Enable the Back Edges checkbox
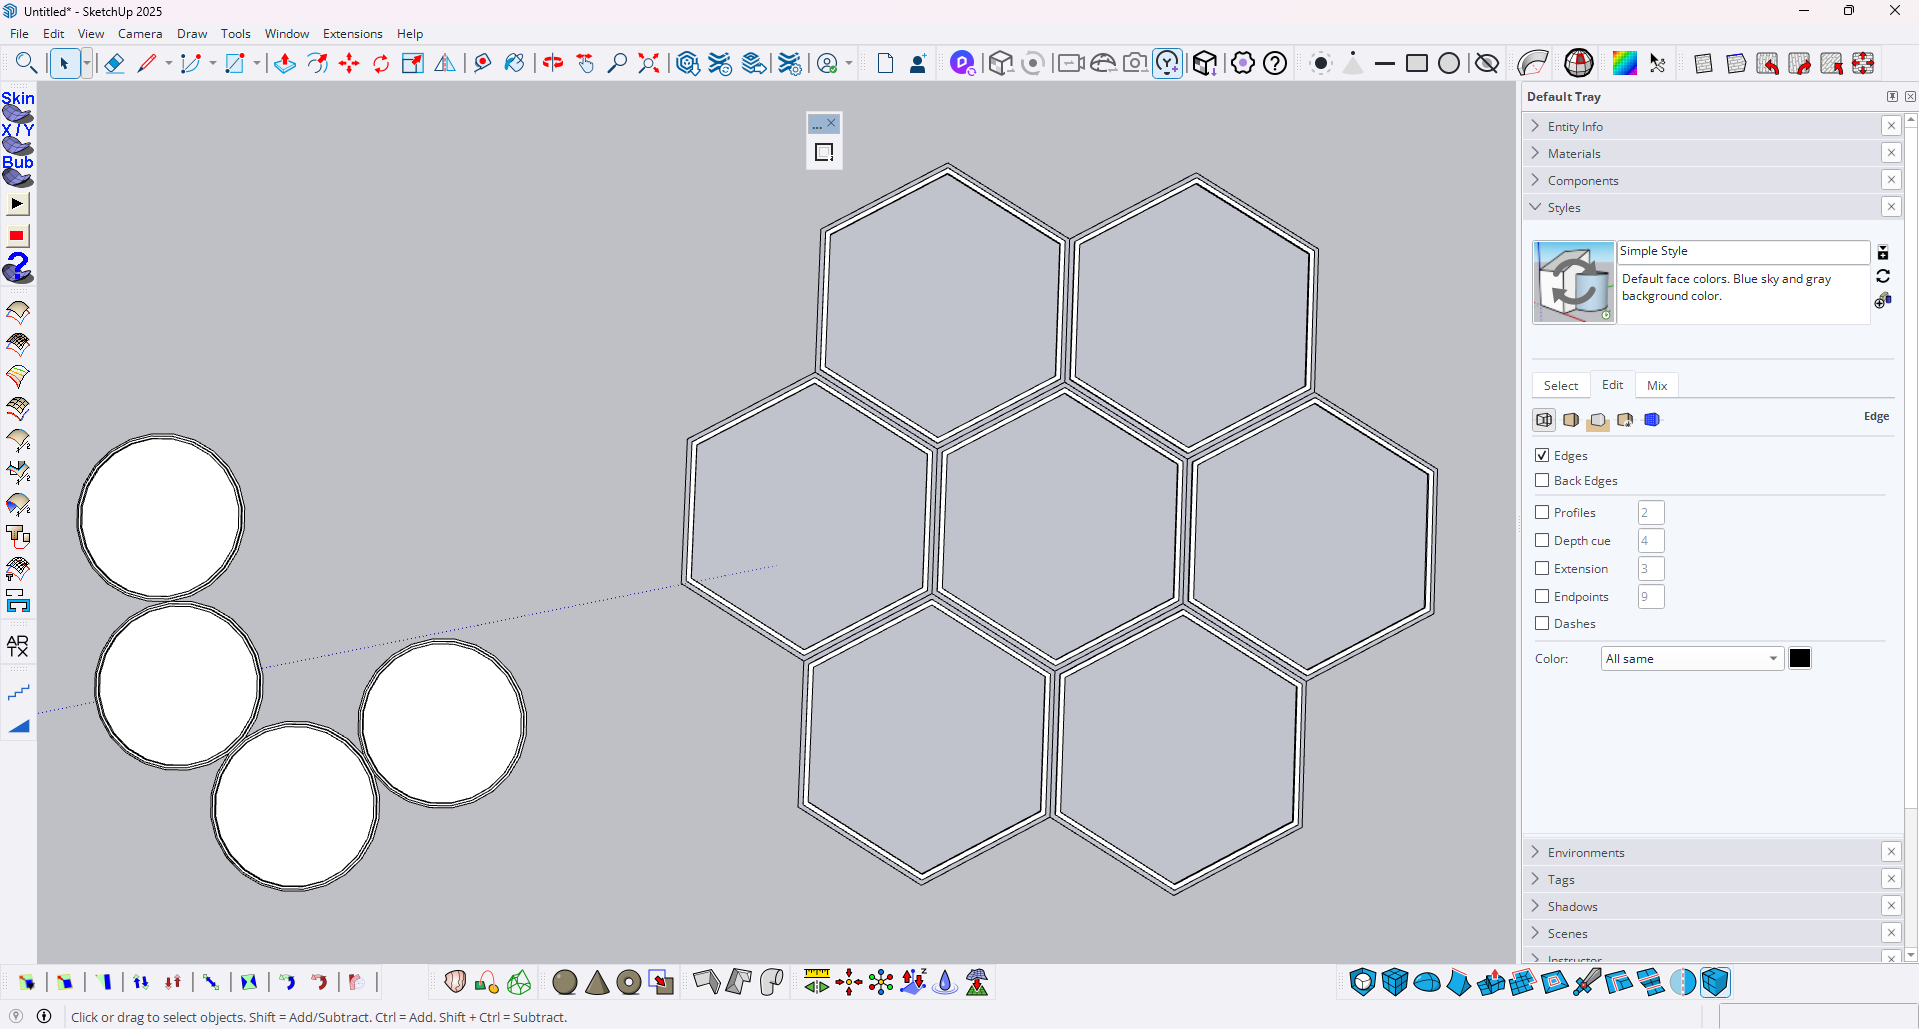This screenshot has width=1919, height=1029. pyautogui.click(x=1542, y=480)
